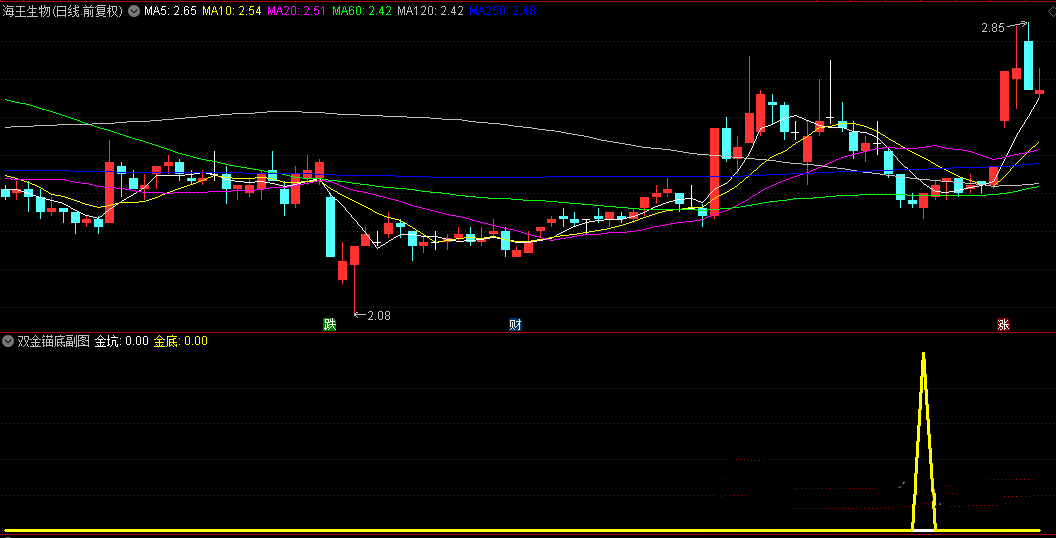
Task: Click the 海王生物(日线,前复权) stock title
Action: [63, 11]
